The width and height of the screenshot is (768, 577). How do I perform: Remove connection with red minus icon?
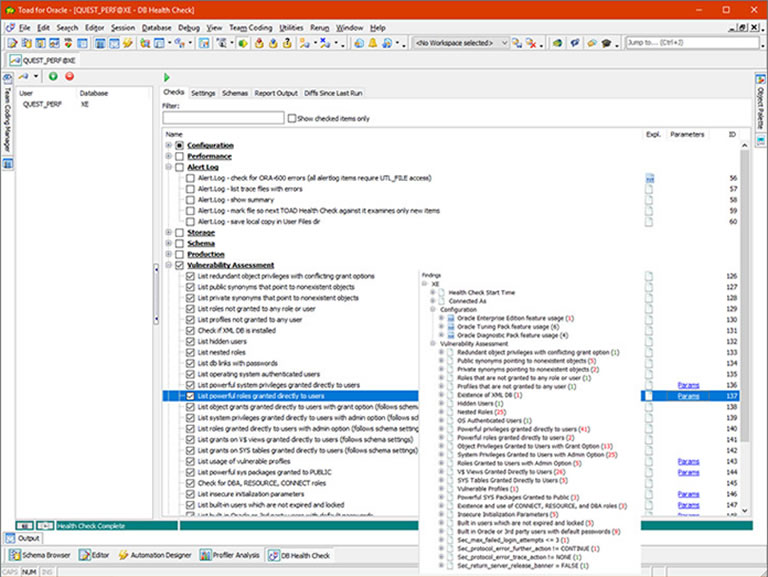pyautogui.click(x=70, y=76)
